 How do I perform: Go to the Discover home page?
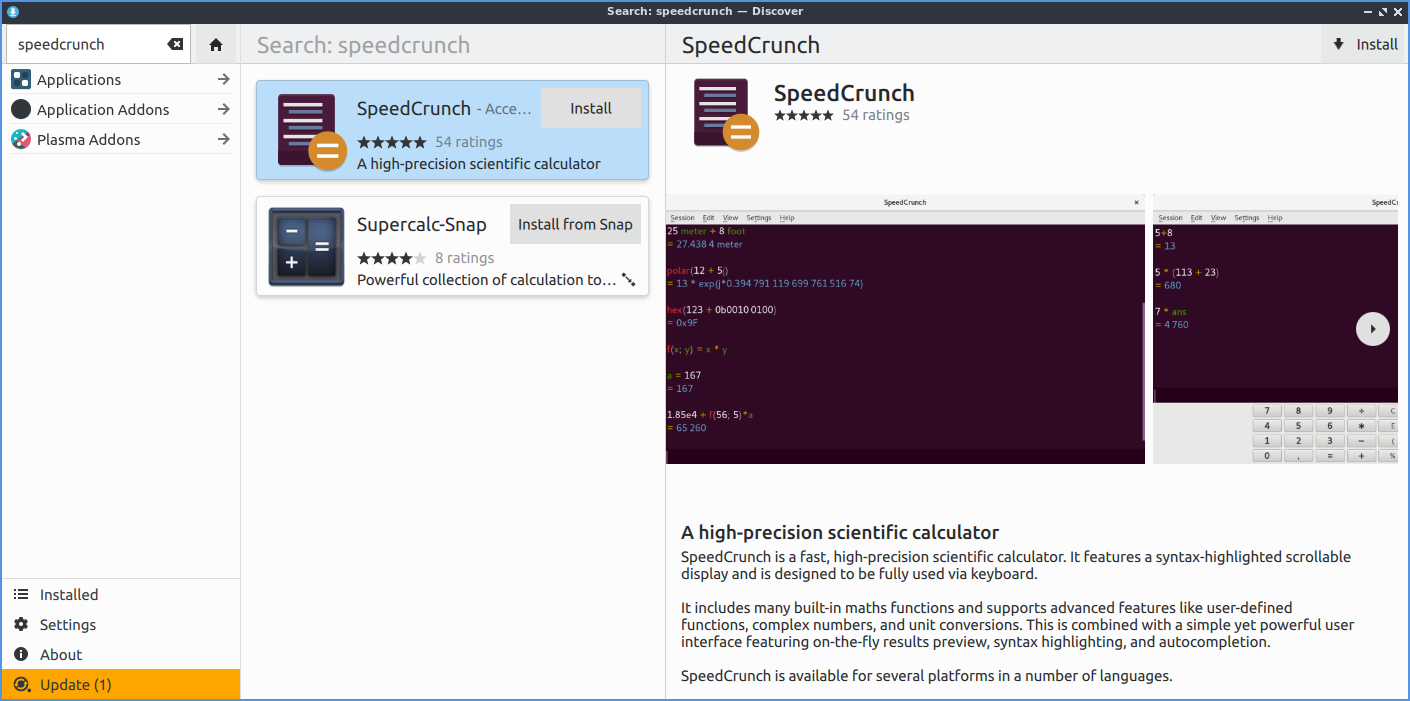(216, 44)
